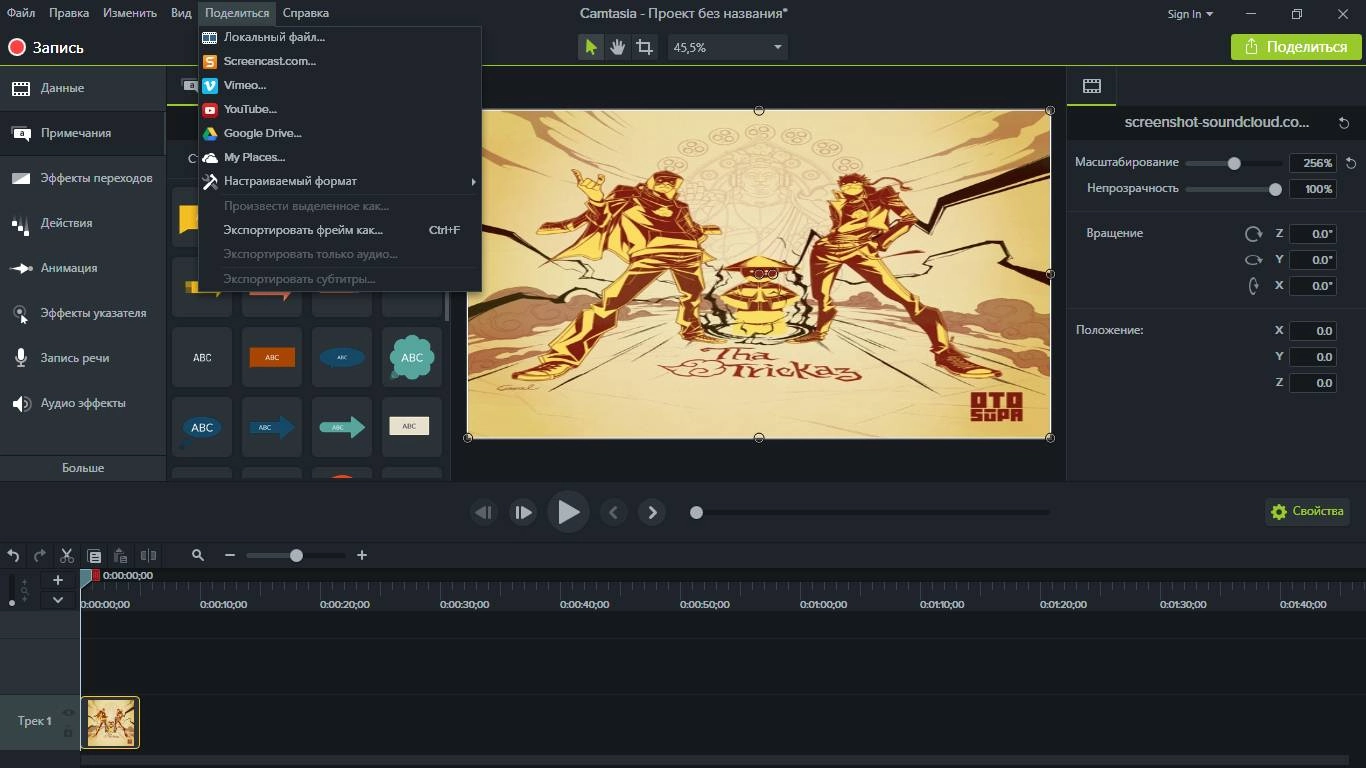Reset all properties beside screenshot-soundcloud title
The image size is (1366, 768).
coord(1344,122)
